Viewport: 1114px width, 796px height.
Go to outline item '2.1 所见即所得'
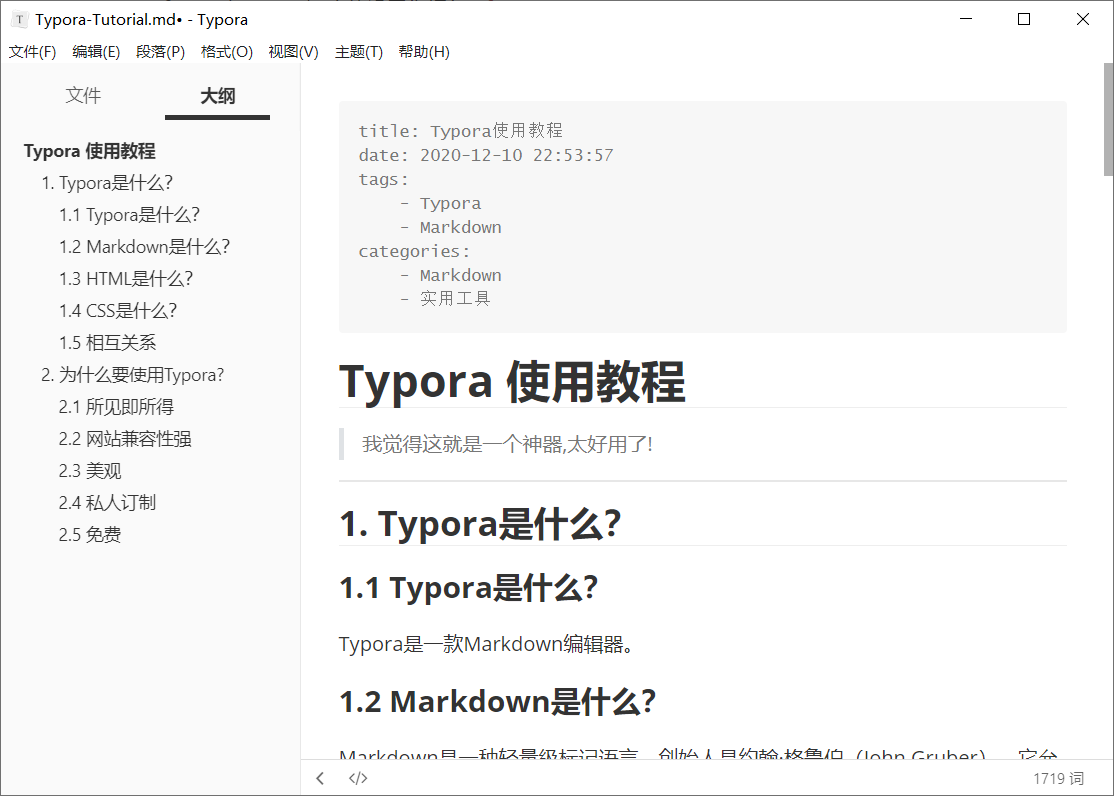point(117,407)
